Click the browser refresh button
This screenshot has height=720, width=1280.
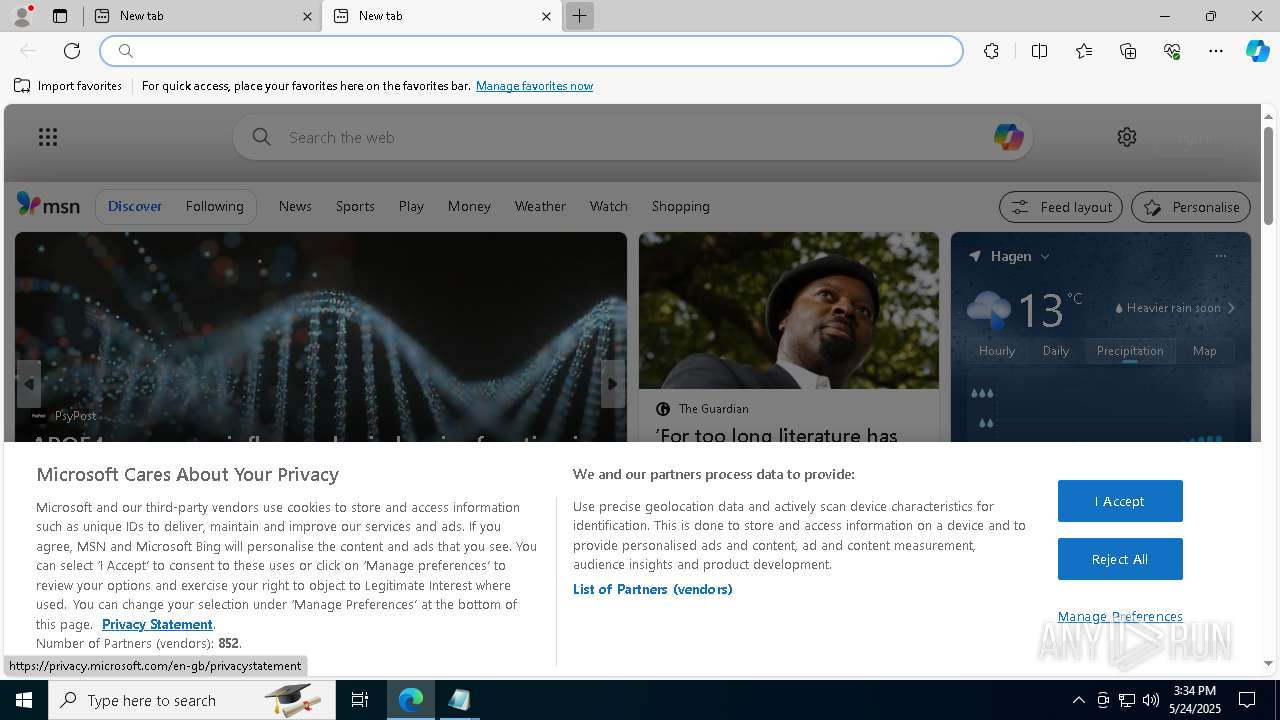(x=72, y=51)
